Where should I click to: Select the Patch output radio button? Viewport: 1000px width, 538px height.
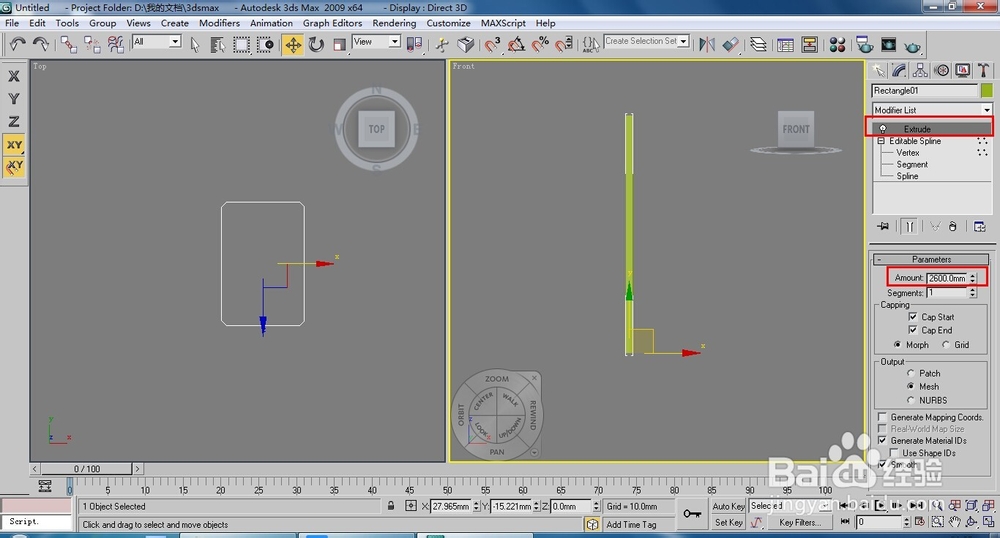point(911,373)
